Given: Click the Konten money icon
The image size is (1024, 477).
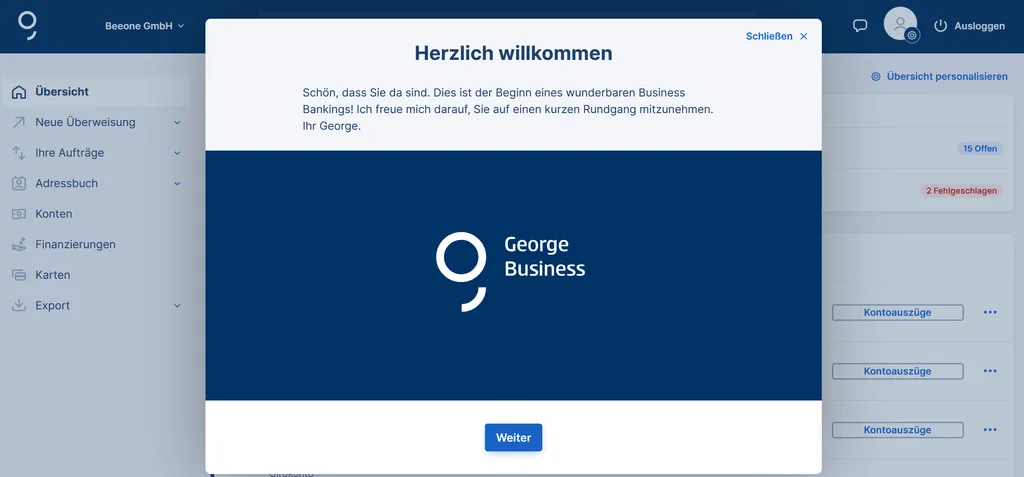Looking at the screenshot, I should pyautogui.click(x=19, y=214).
